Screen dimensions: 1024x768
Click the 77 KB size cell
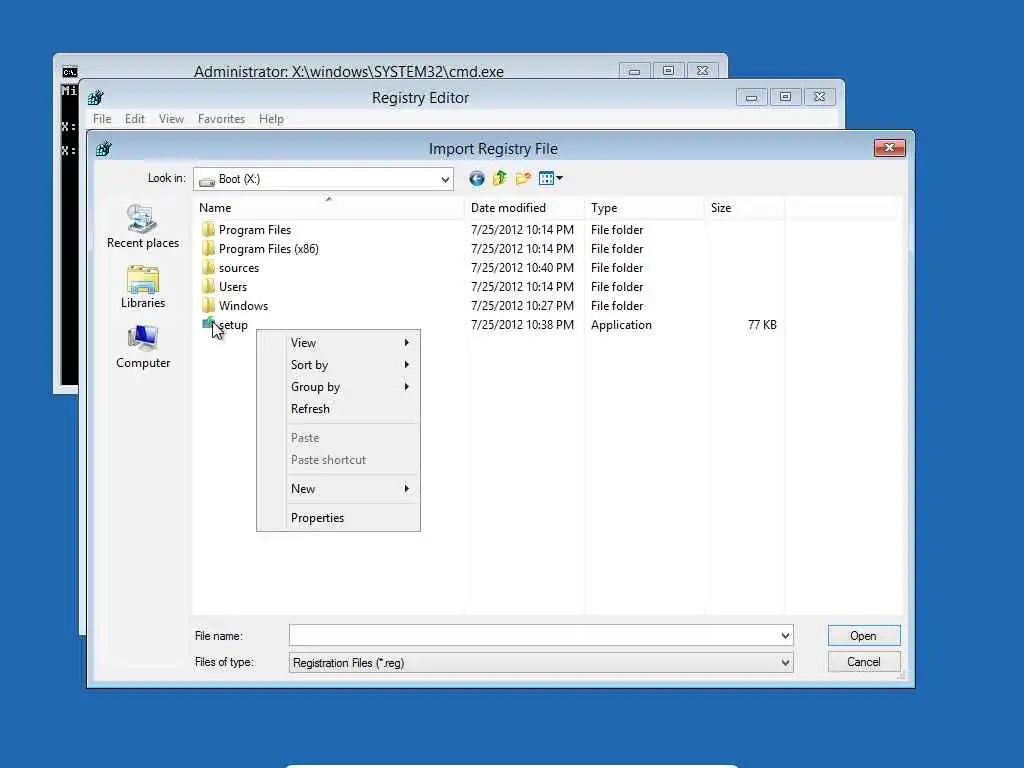coord(762,325)
